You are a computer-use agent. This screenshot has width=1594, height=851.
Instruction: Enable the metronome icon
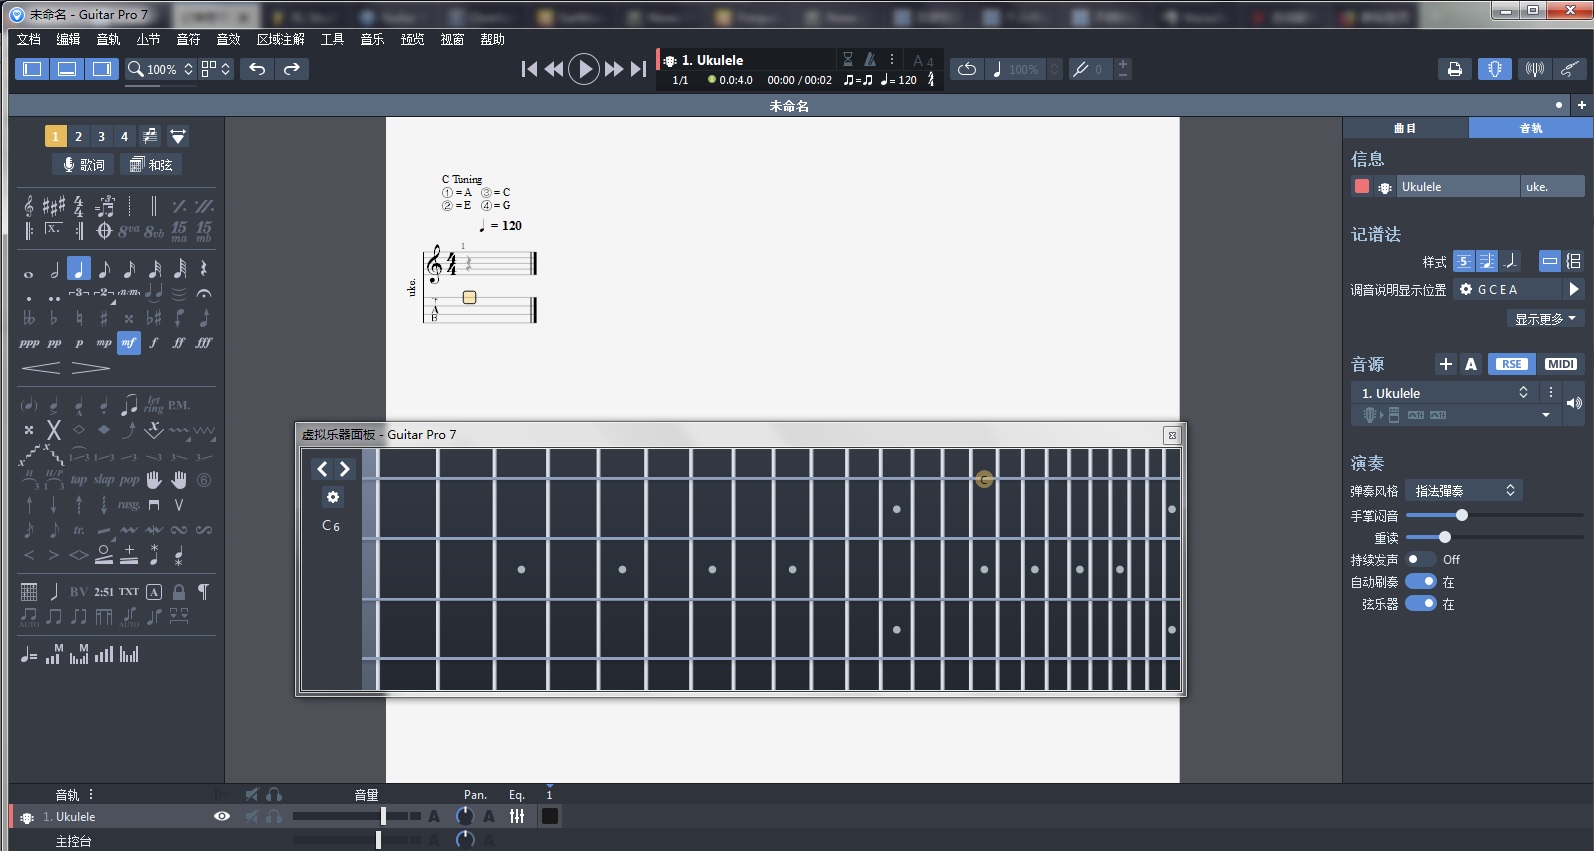point(870,60)
